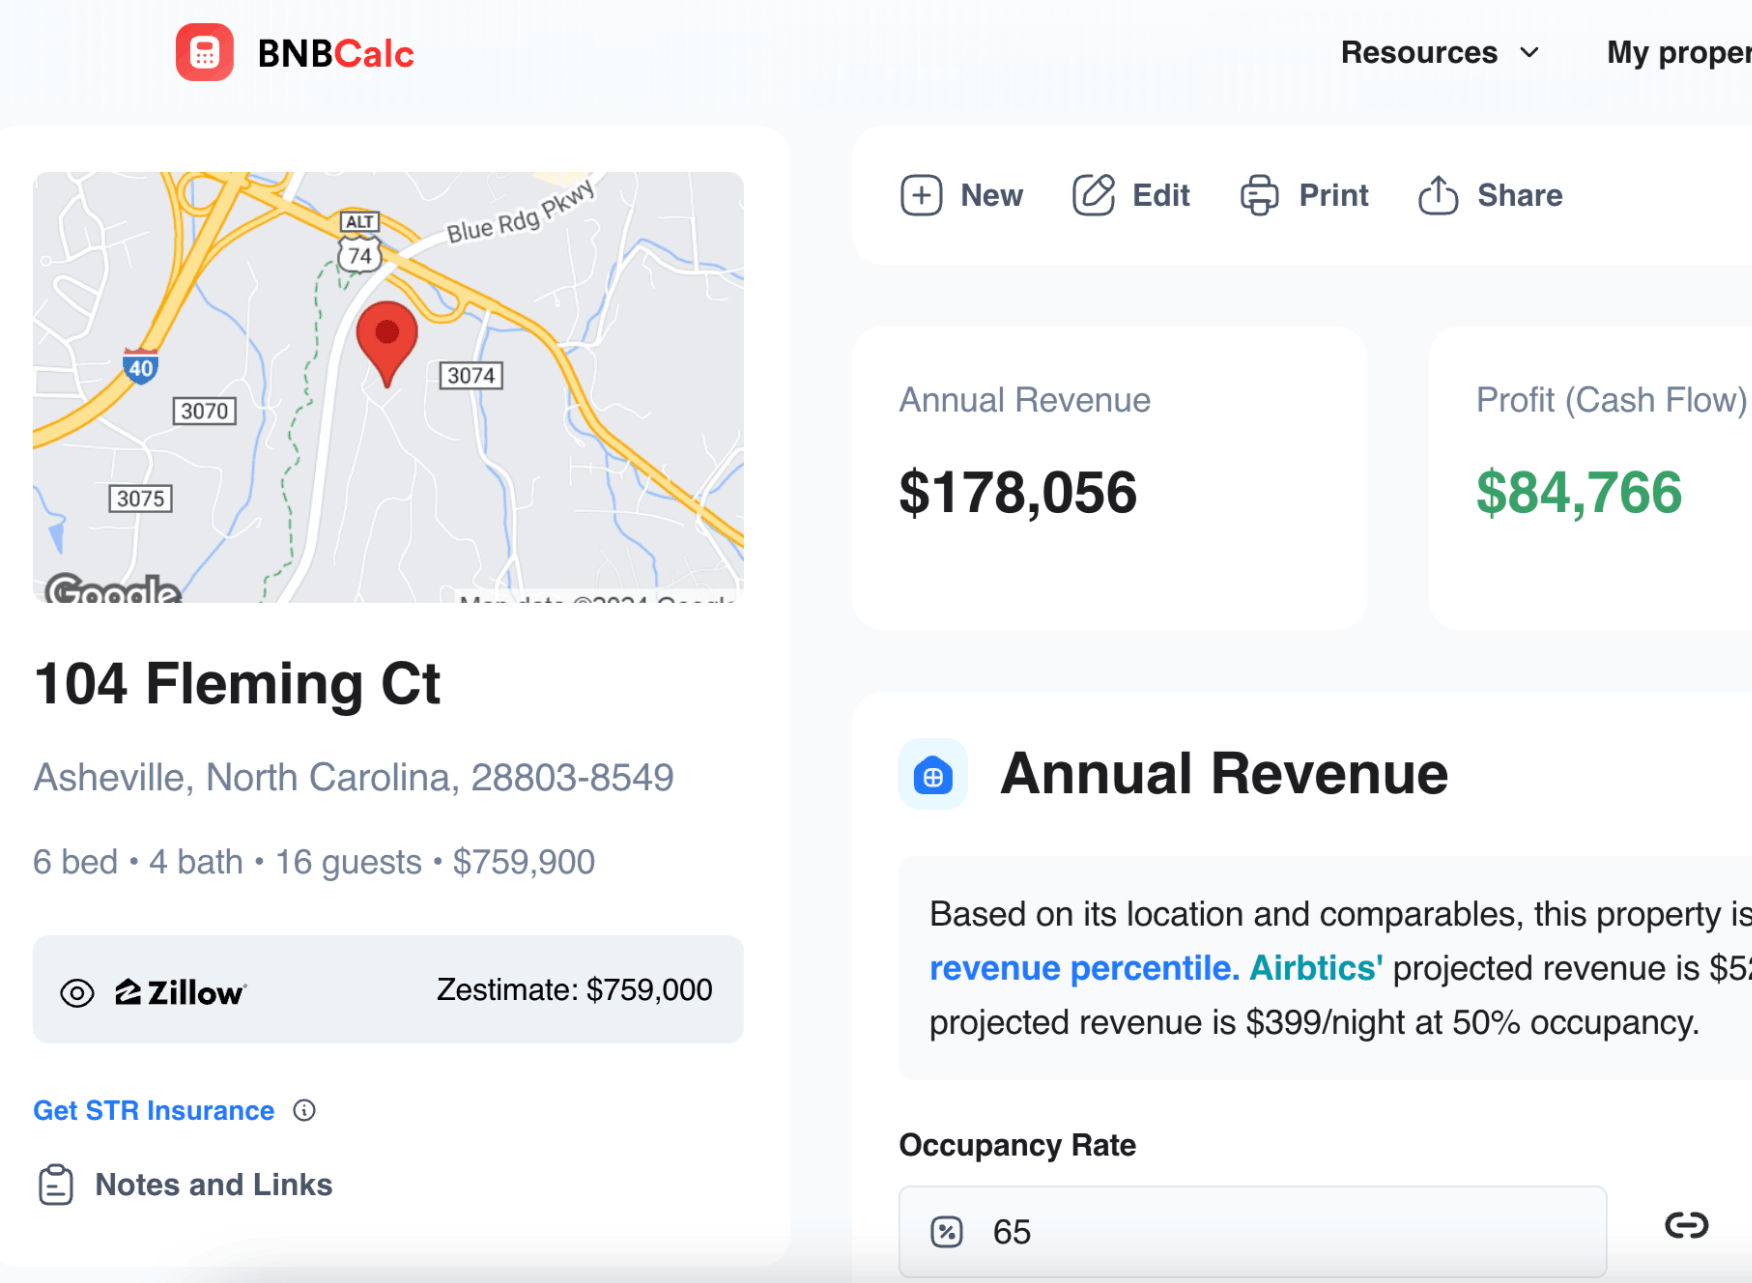Open the Get STR Insurance link
The image size is (1752, 1283).
(153, 1110)
